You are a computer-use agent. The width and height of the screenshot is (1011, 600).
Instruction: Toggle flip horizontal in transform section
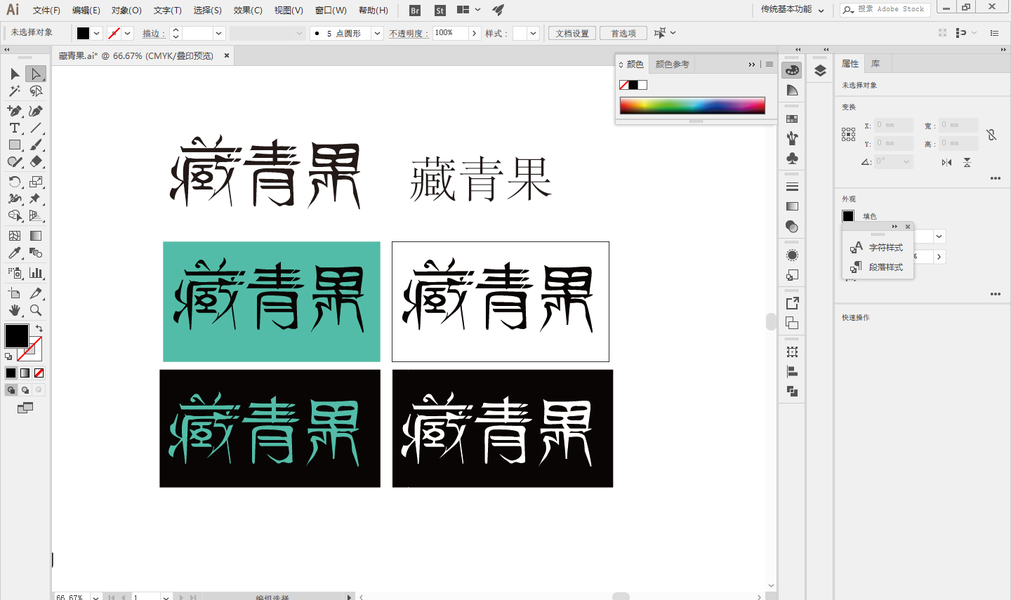coord(947,162)
